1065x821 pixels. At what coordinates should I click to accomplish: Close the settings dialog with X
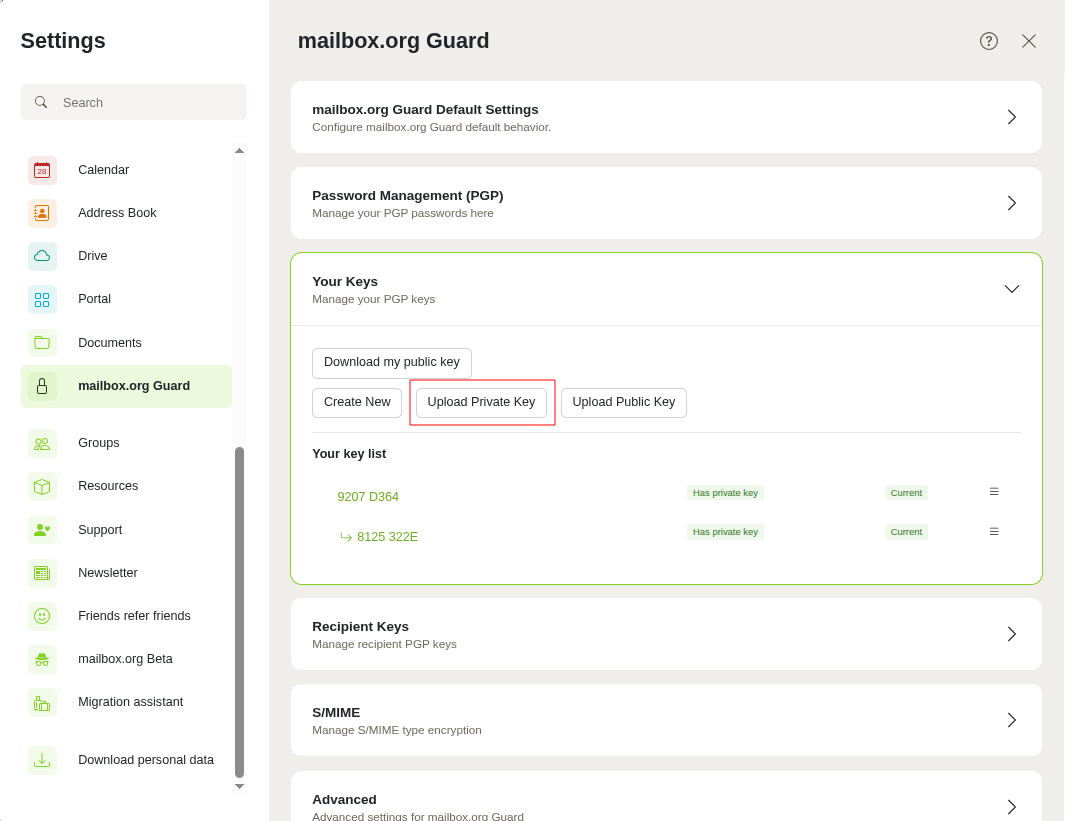pos(1029,41)
